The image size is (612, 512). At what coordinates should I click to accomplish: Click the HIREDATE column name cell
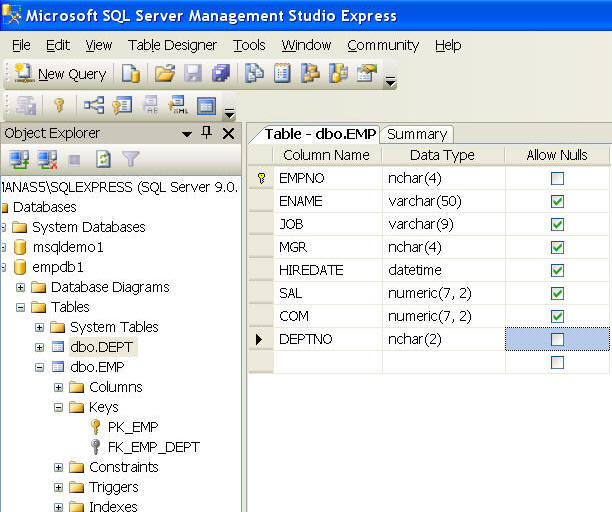pyautogui.click(x=328, y=270)
